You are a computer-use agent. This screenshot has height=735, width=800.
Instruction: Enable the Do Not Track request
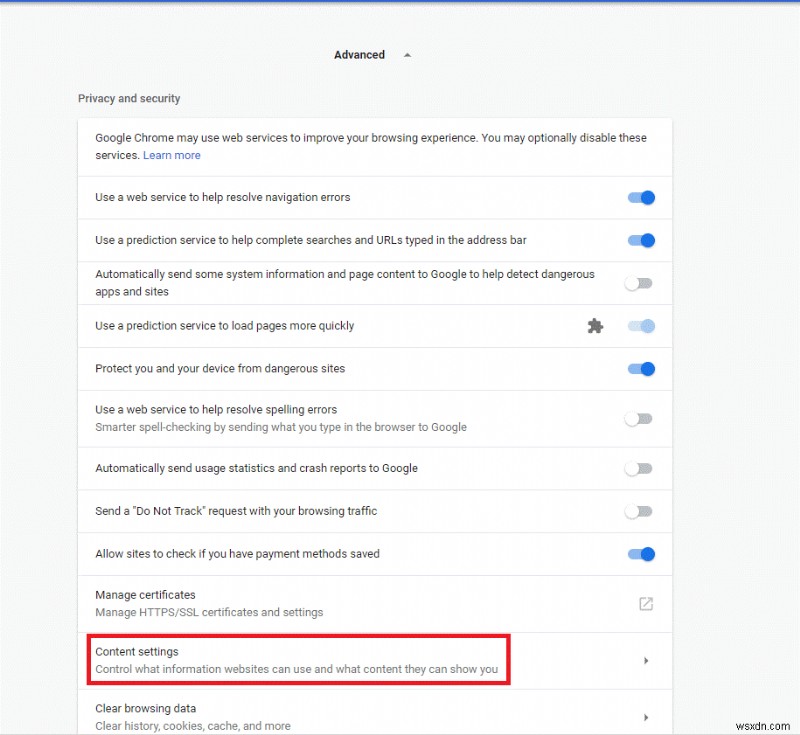638,511
